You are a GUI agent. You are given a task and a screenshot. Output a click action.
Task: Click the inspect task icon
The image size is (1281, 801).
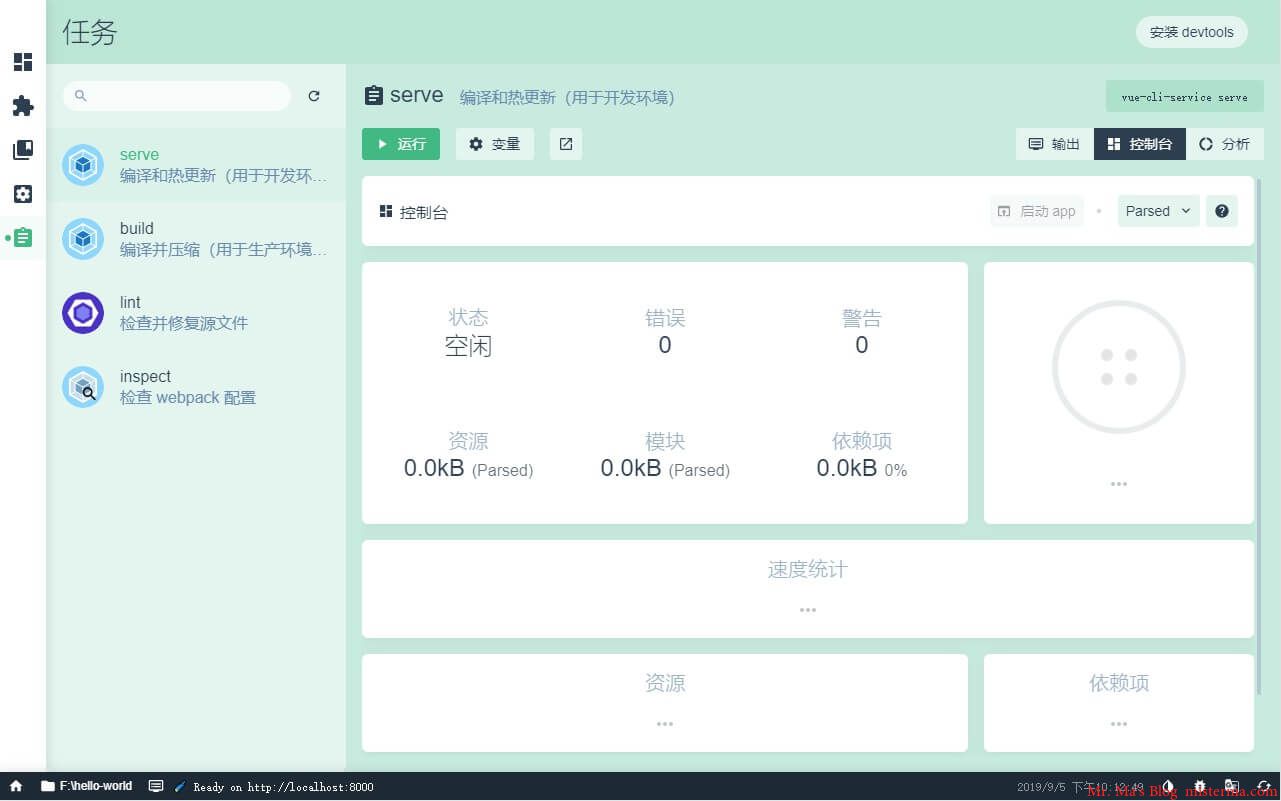(83, 387)
